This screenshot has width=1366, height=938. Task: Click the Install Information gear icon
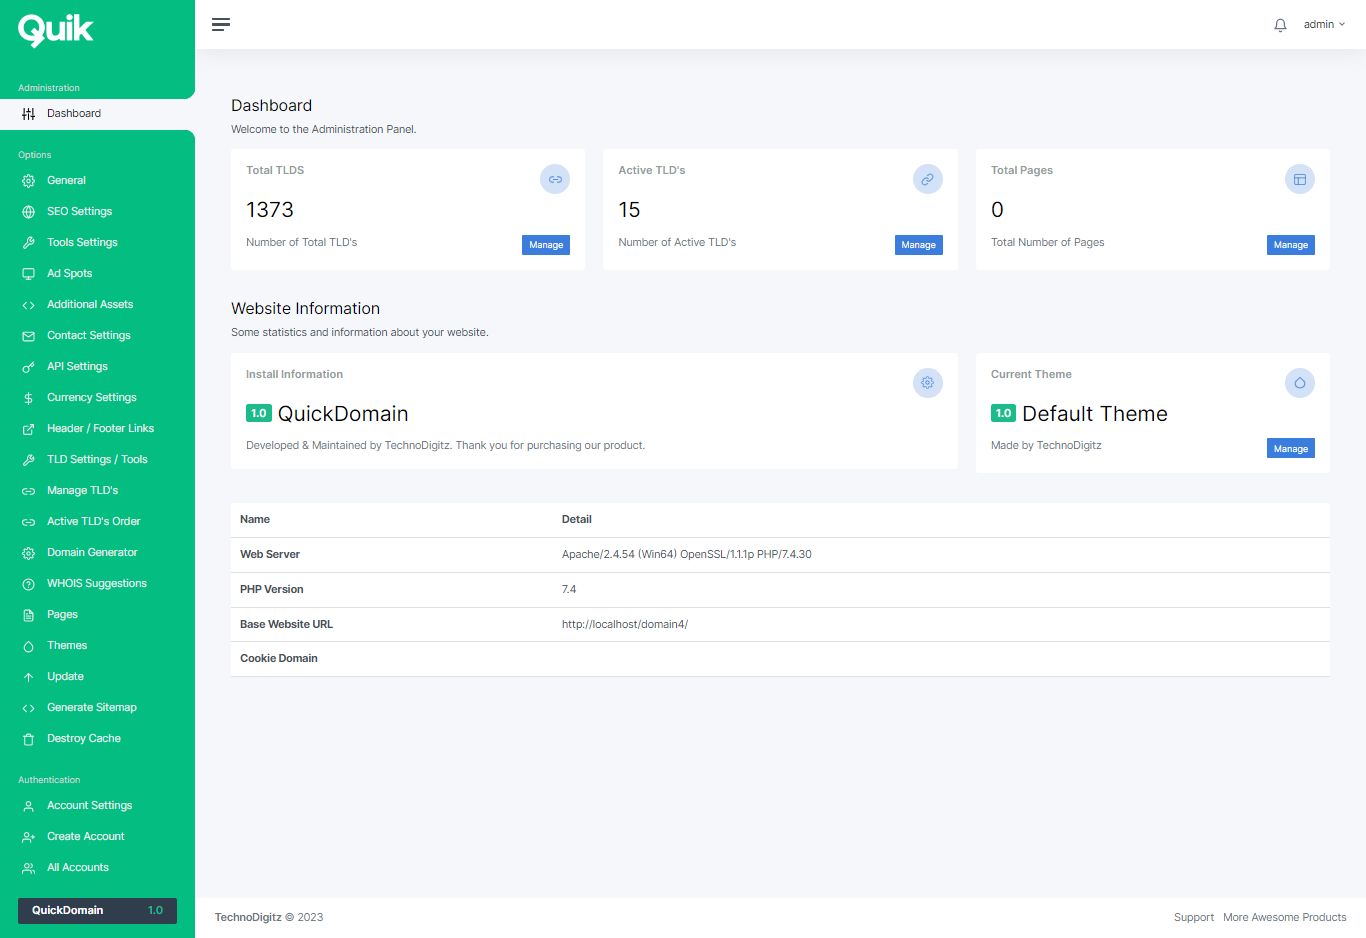click(927, 383)
